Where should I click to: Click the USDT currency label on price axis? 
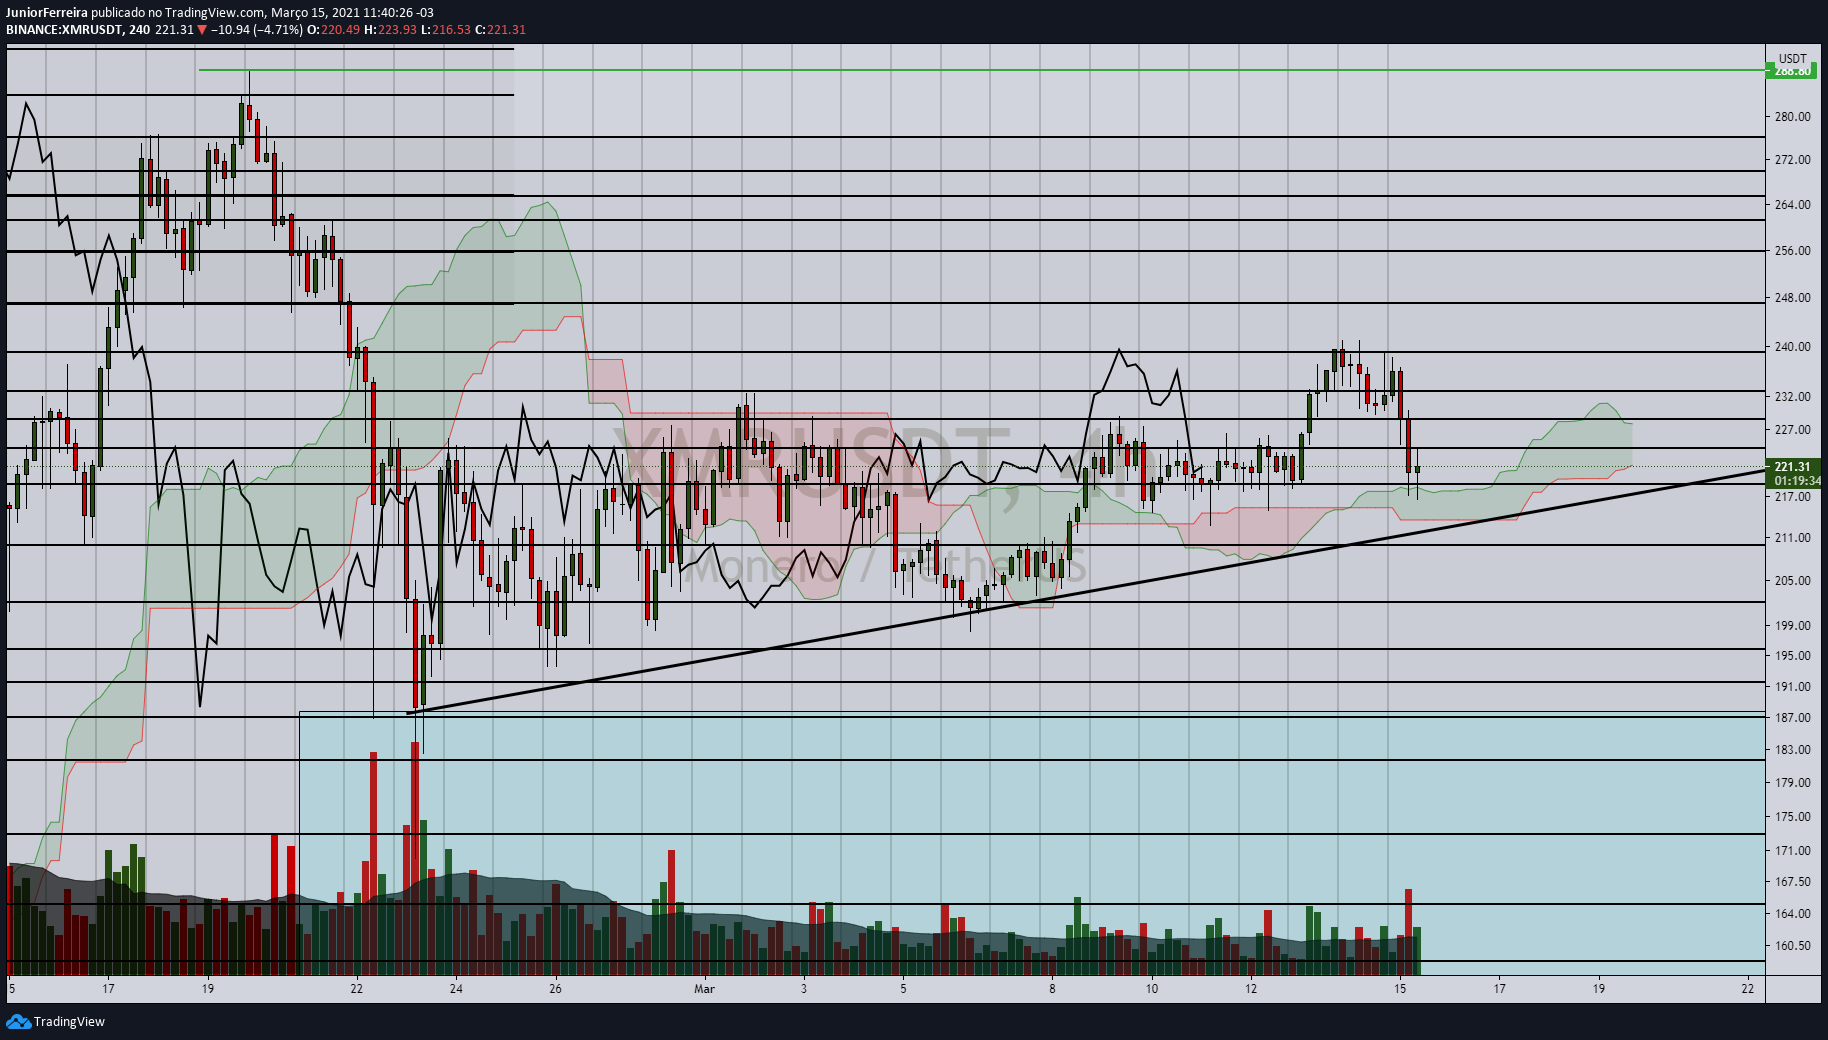pyautogui.click(x=1792, y=58)
